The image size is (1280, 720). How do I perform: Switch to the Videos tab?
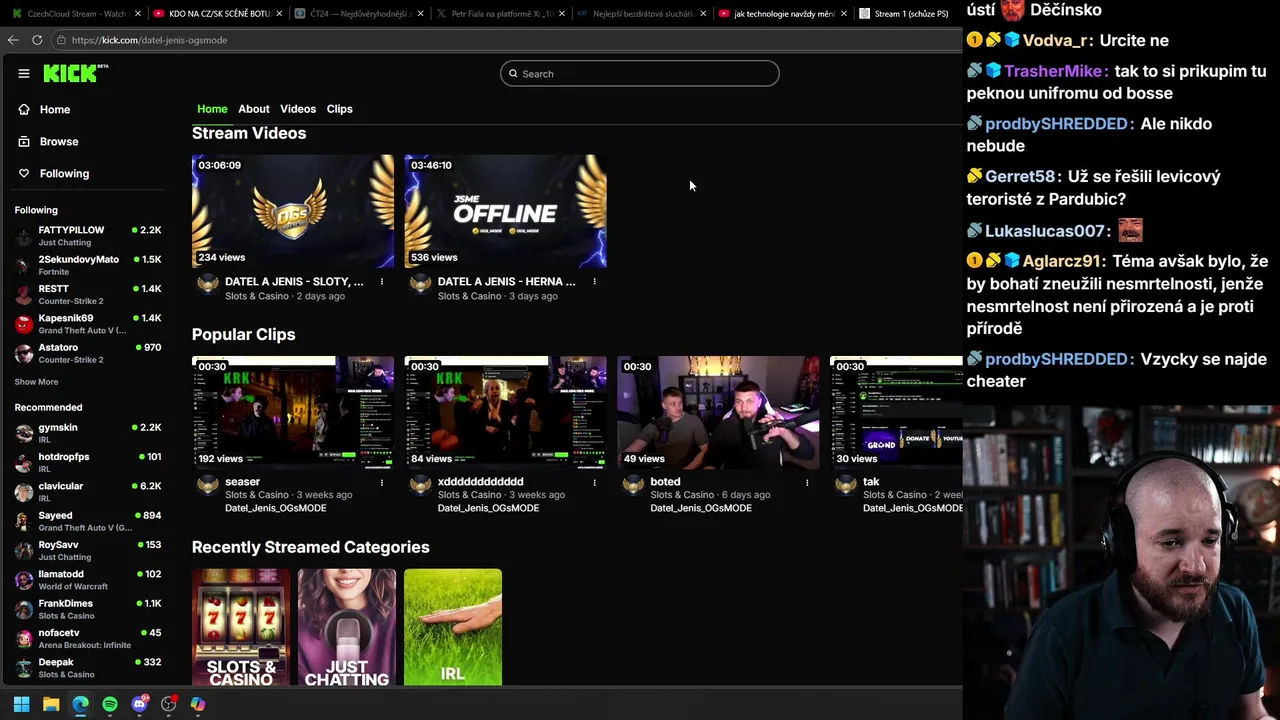[298, 109]
